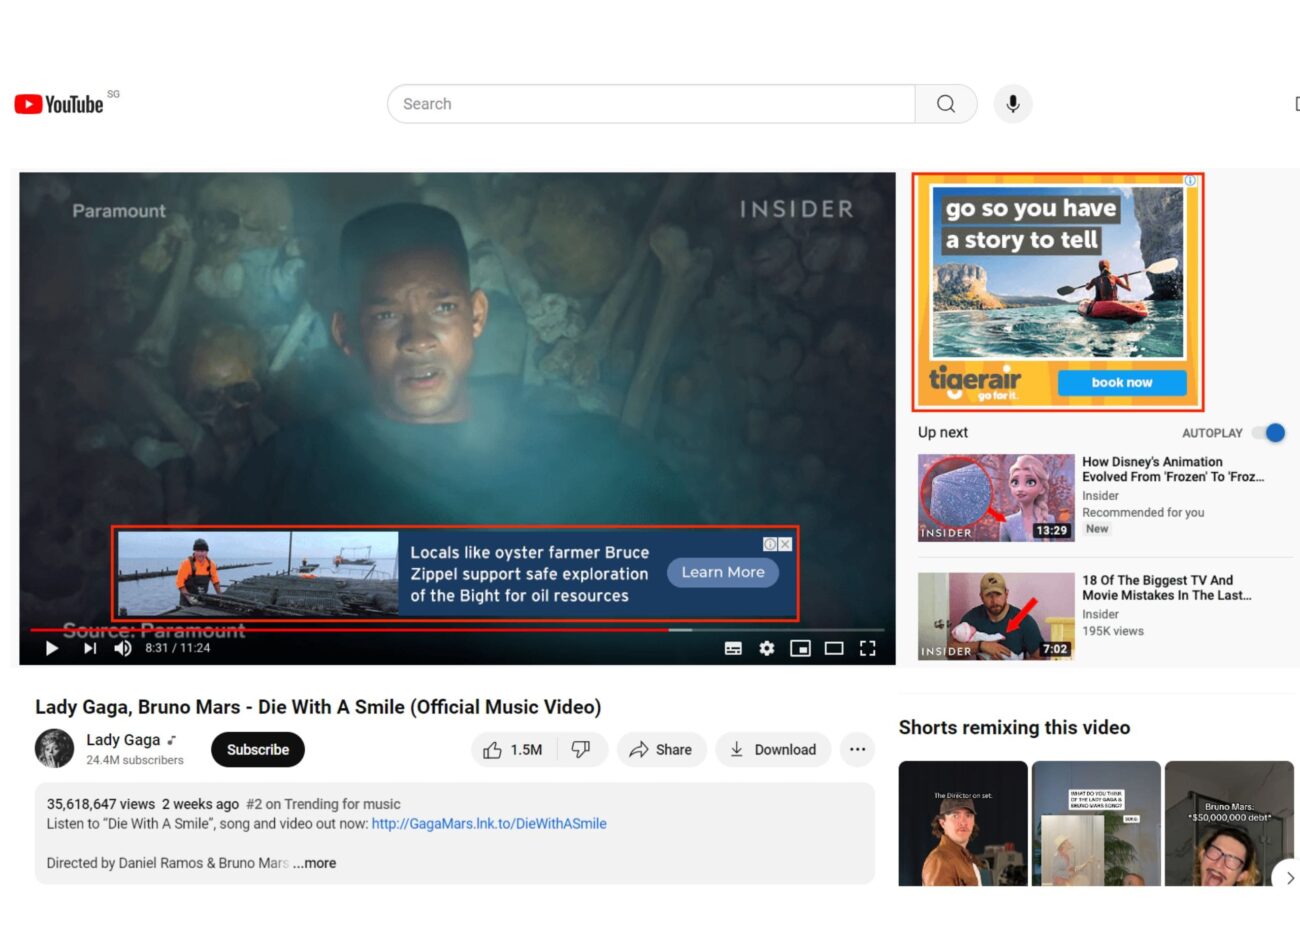The height and width of the screenshot is (950, 1300).
Task: Open the GagaMars.lnk.to link
Action: click(489, 824)
